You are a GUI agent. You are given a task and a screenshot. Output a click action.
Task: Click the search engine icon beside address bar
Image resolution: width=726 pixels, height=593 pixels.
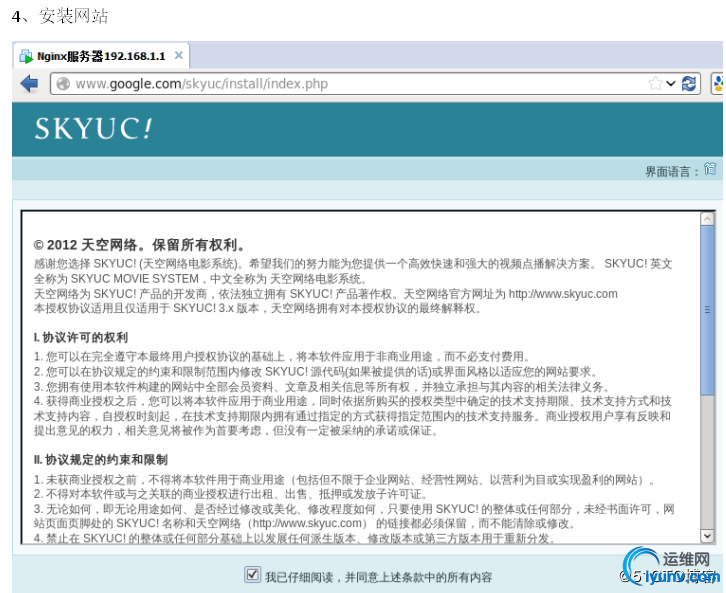pyautogui.click(x=718, y=84)
